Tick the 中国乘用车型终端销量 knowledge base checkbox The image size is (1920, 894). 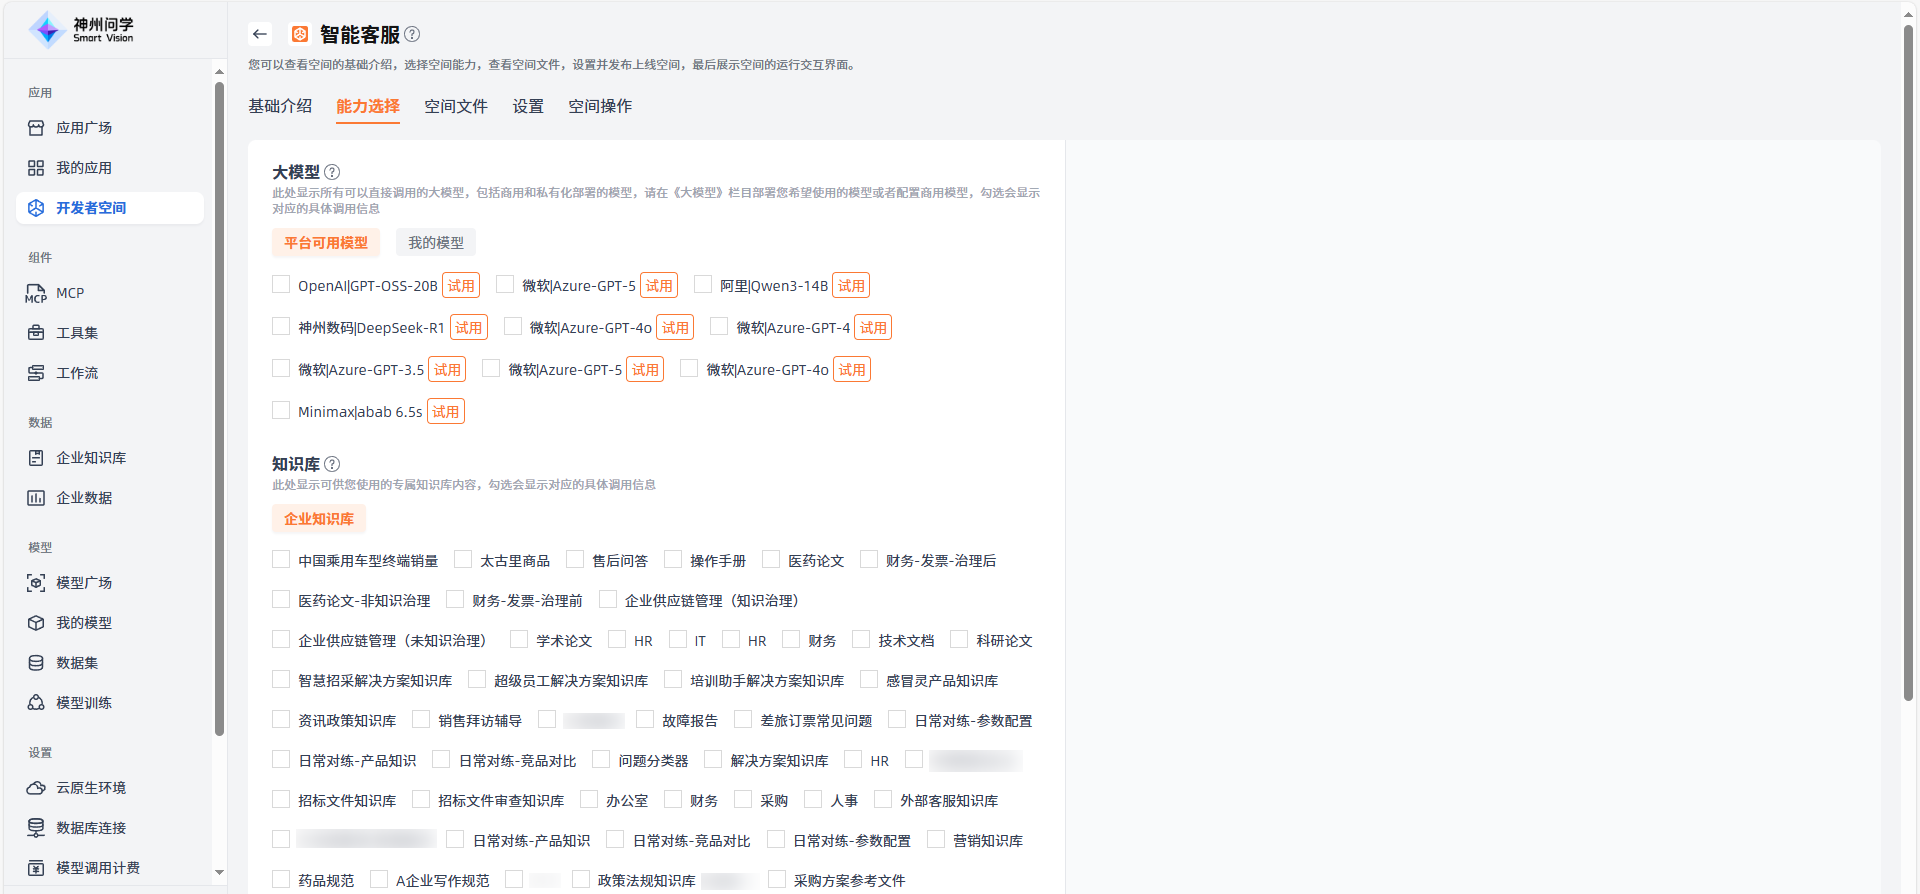coord(281,560)
